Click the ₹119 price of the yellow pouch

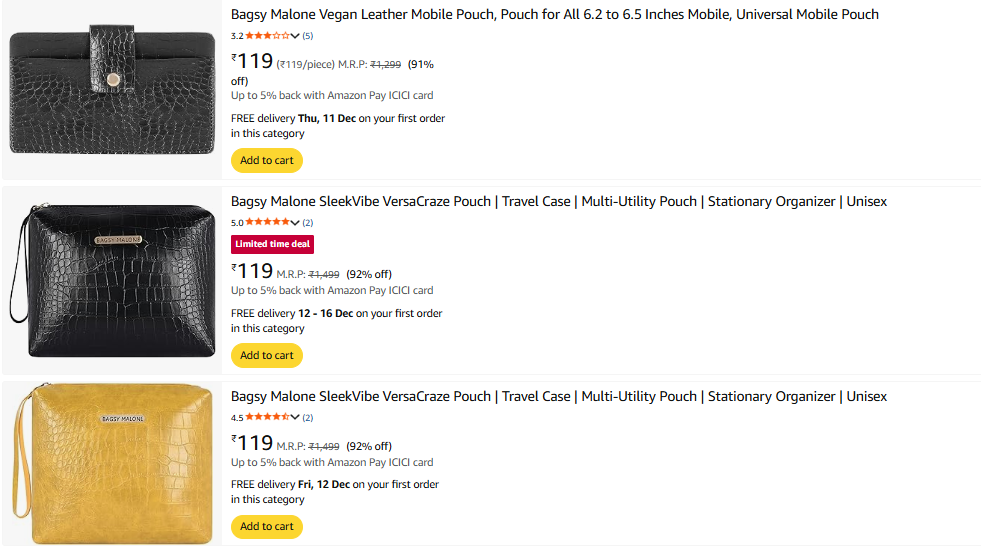click(x=253, y=443)
